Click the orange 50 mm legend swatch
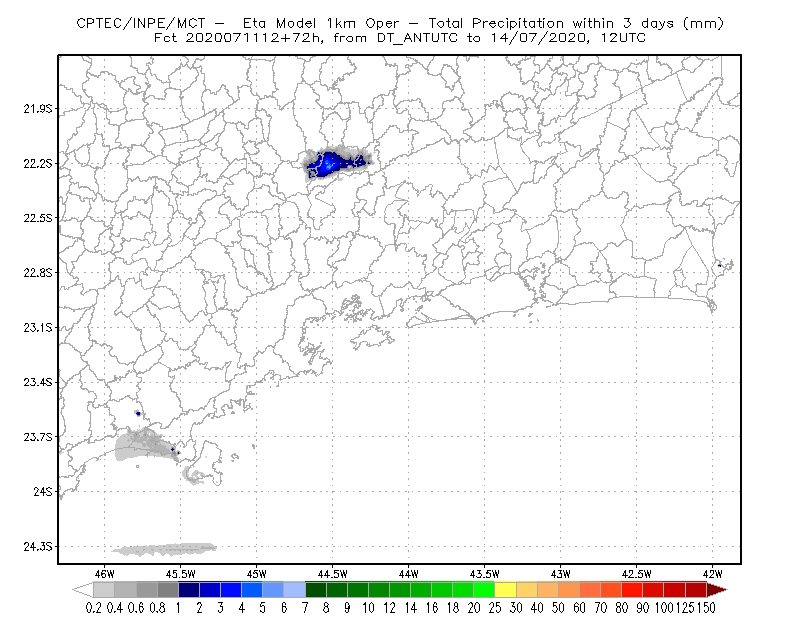Viewport: 800px width, 618px height. click(x=569, y=590)
